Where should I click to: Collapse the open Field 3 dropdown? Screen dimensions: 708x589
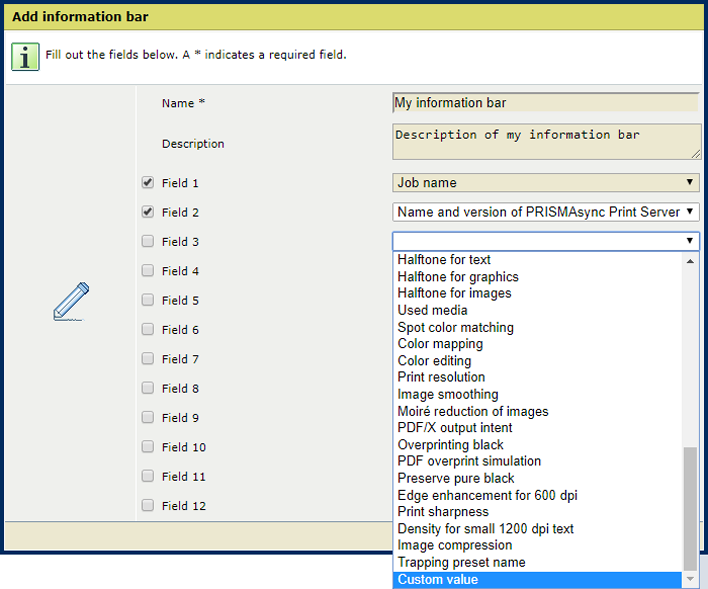545,241
